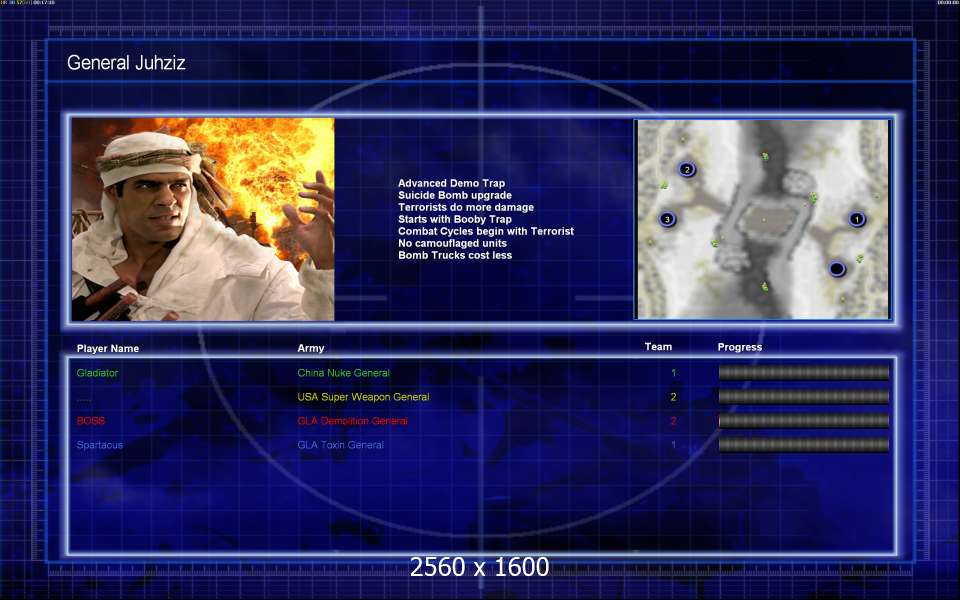Click the Team column header
The height and width of the screenshot is (600, 960).
(x=658, y=347)
